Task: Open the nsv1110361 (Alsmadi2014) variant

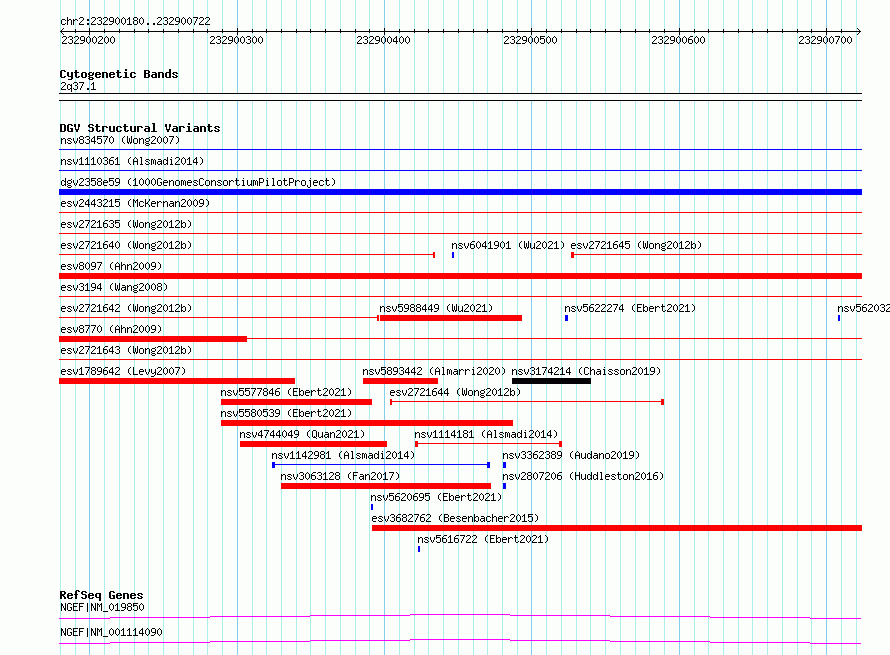Action: (x=132, y=161)
